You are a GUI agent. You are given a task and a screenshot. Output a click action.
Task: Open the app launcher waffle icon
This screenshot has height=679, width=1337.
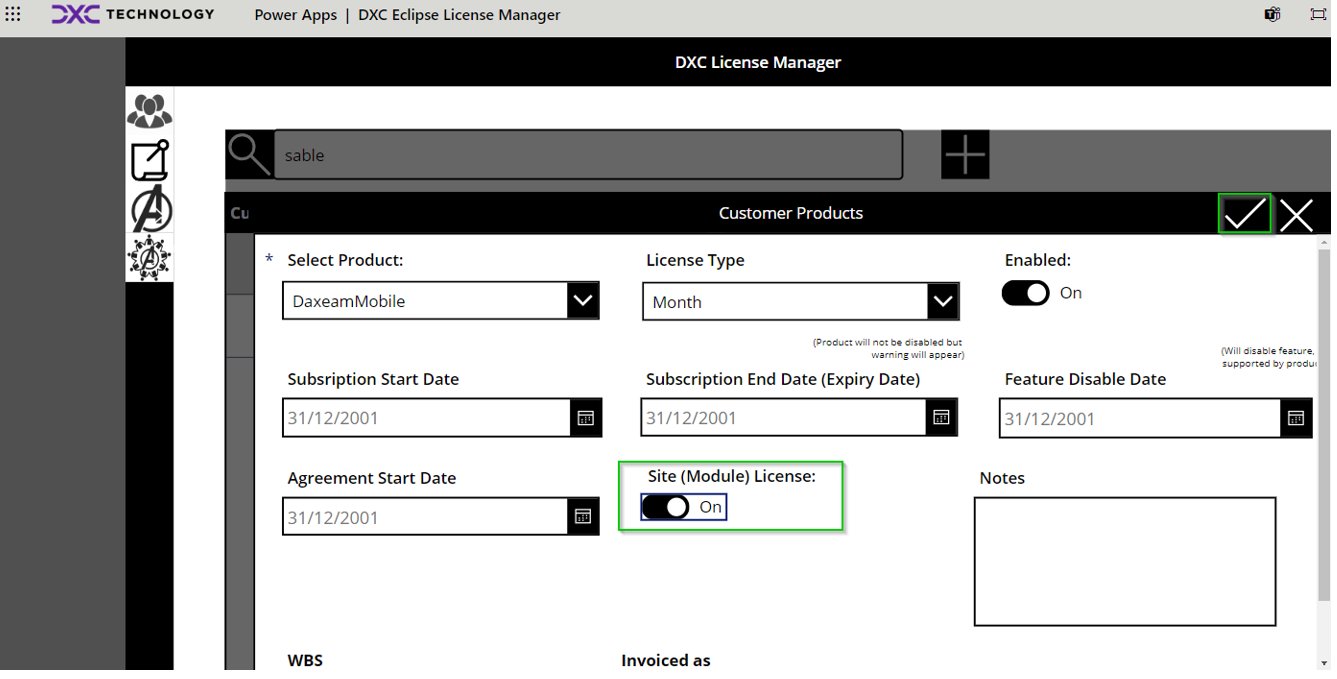[13, 15]
